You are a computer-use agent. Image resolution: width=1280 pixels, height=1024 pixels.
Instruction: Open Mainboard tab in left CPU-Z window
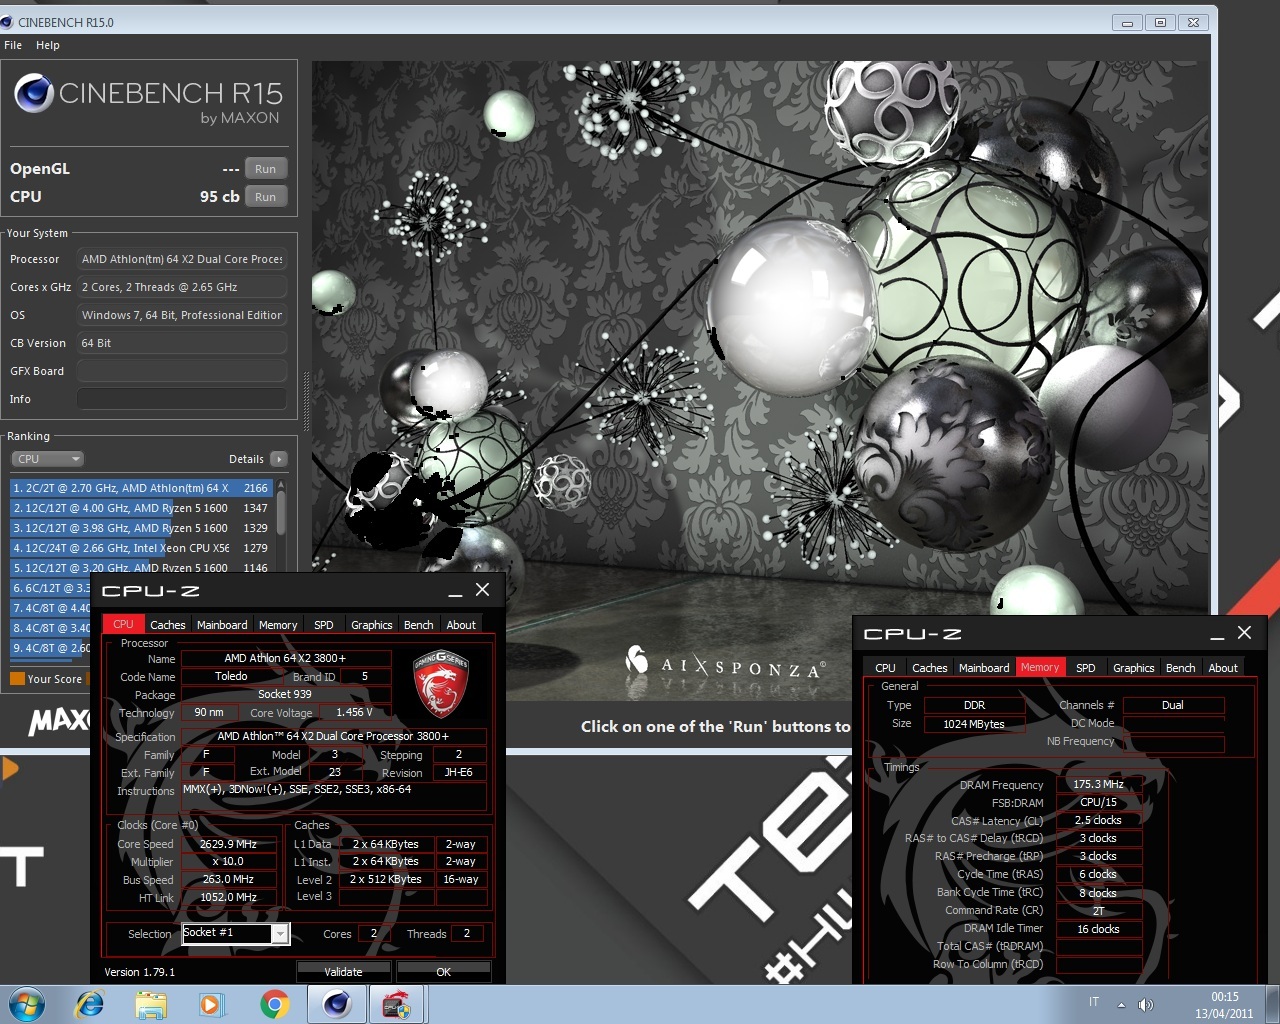(222, 624)
